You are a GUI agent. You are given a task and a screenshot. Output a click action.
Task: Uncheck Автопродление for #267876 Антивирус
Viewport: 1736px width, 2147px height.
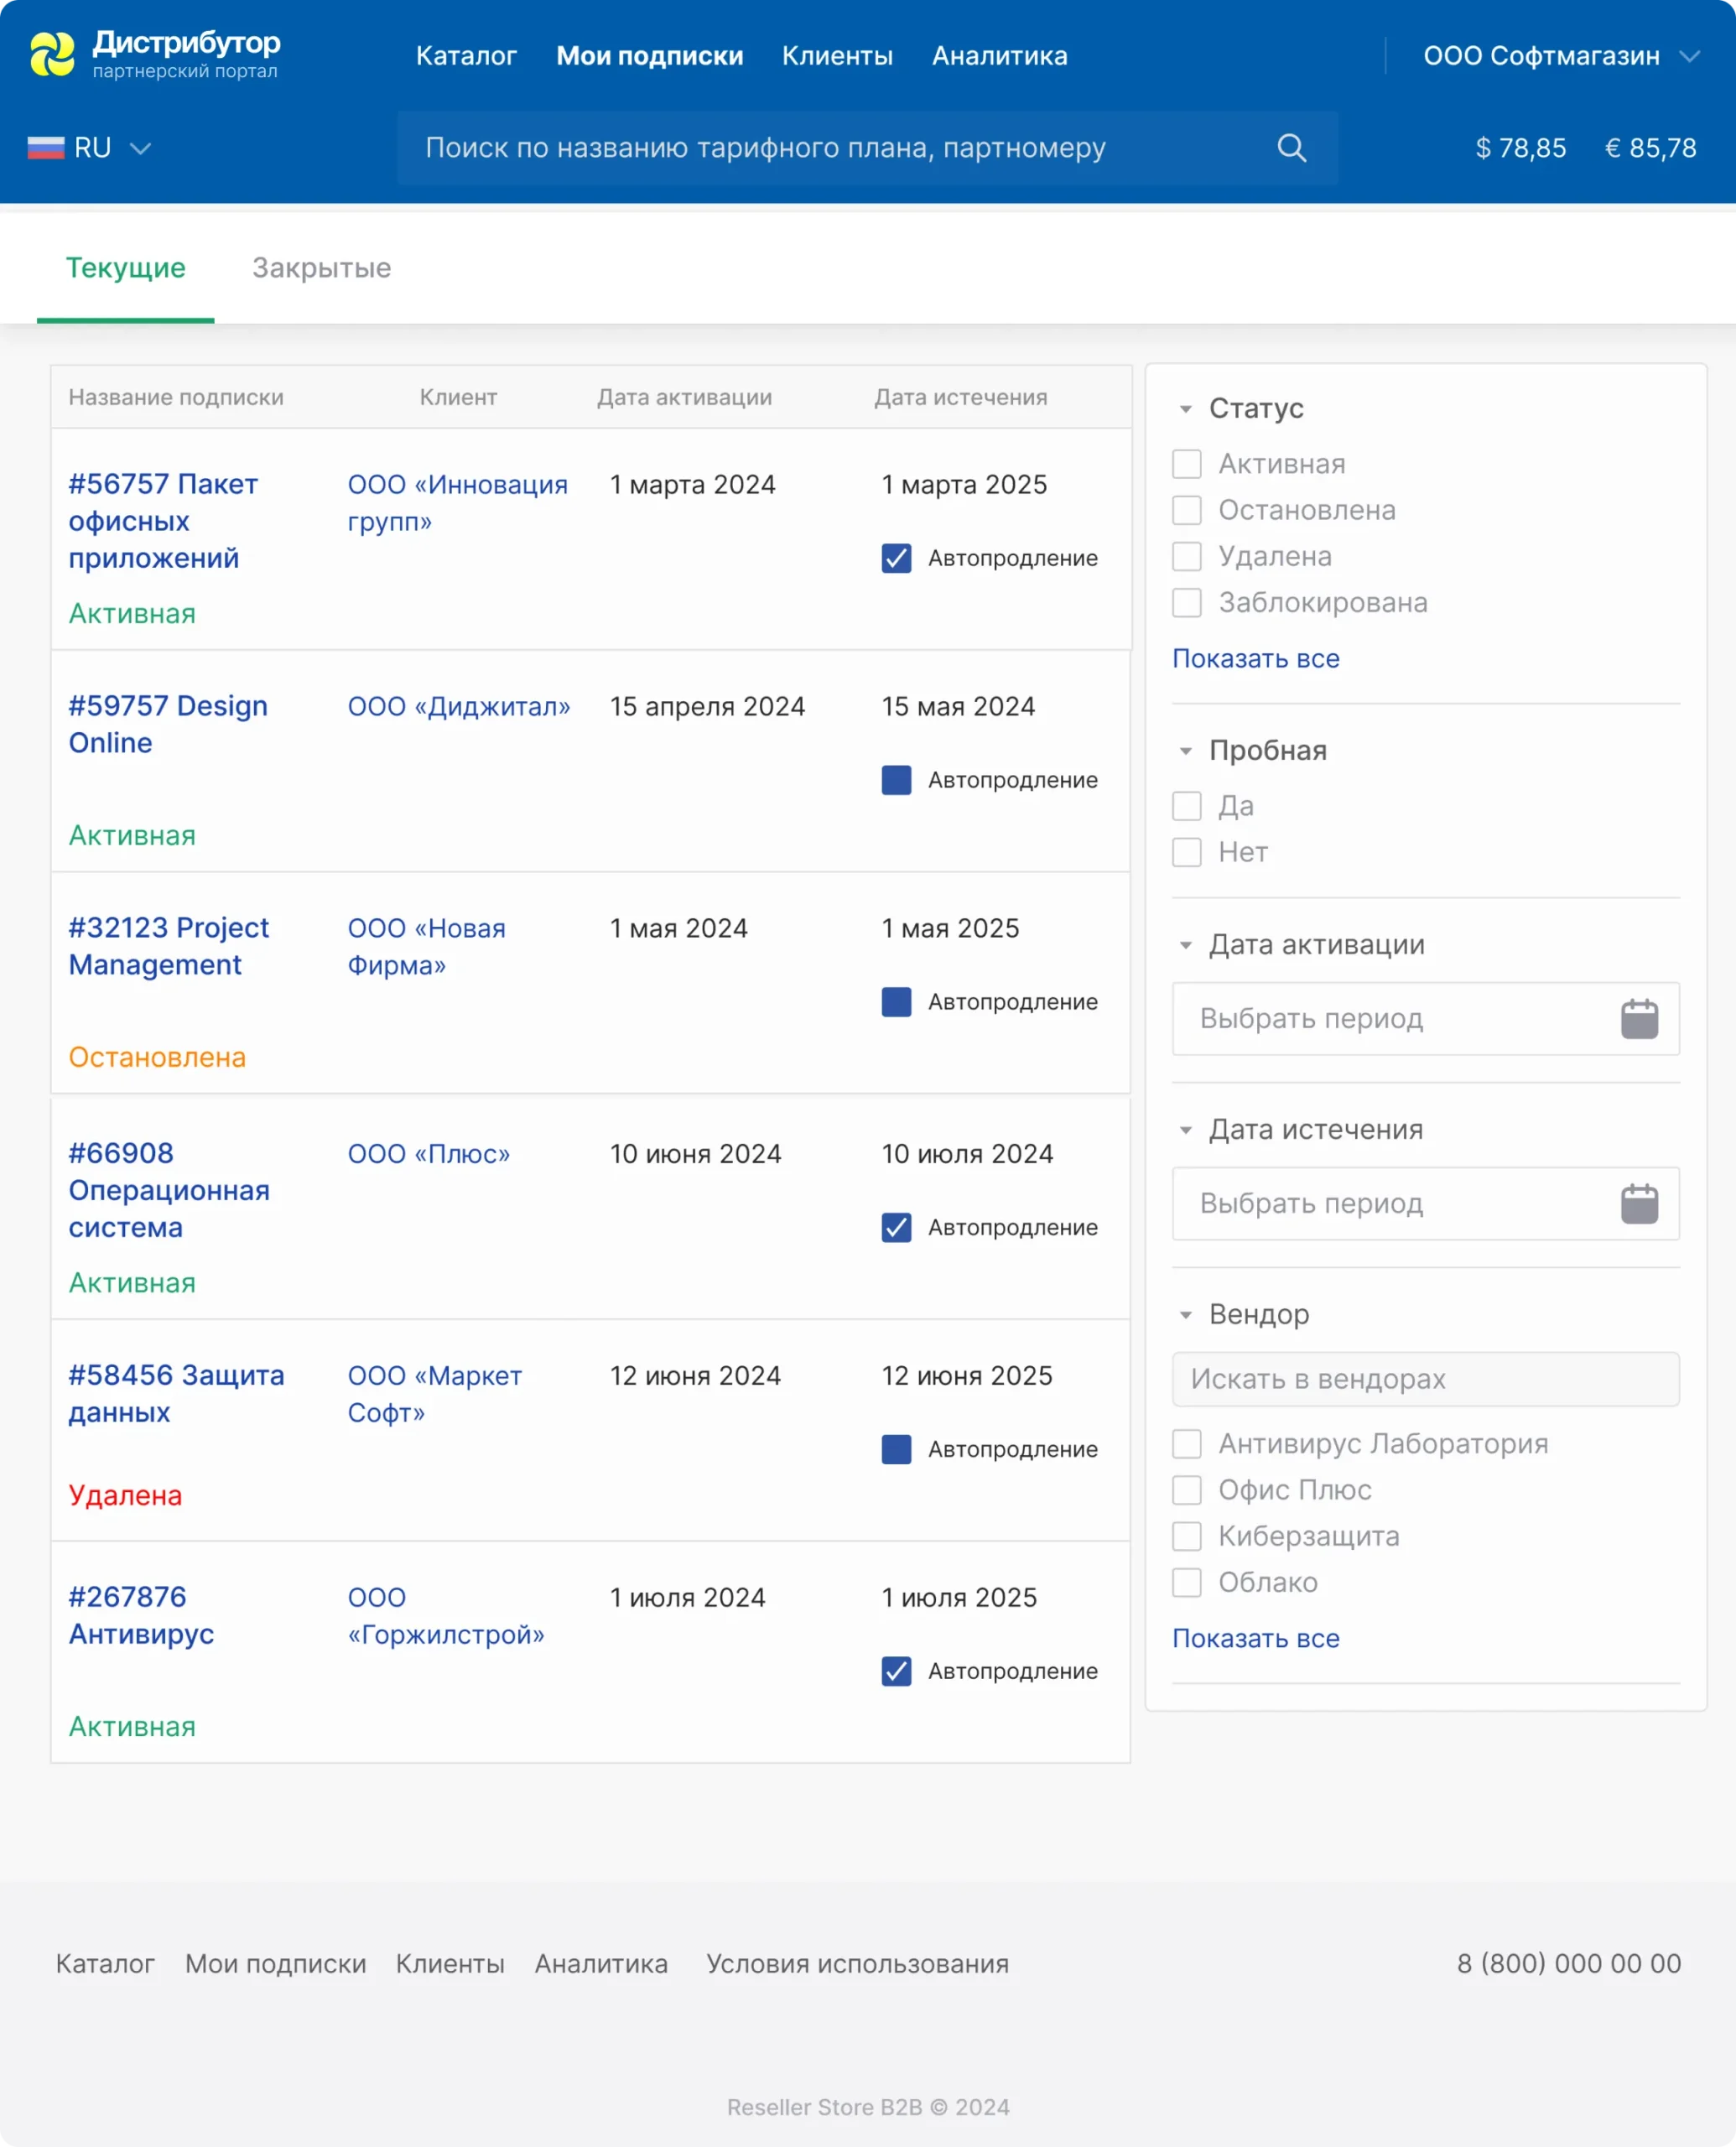tap(896, 1671)
